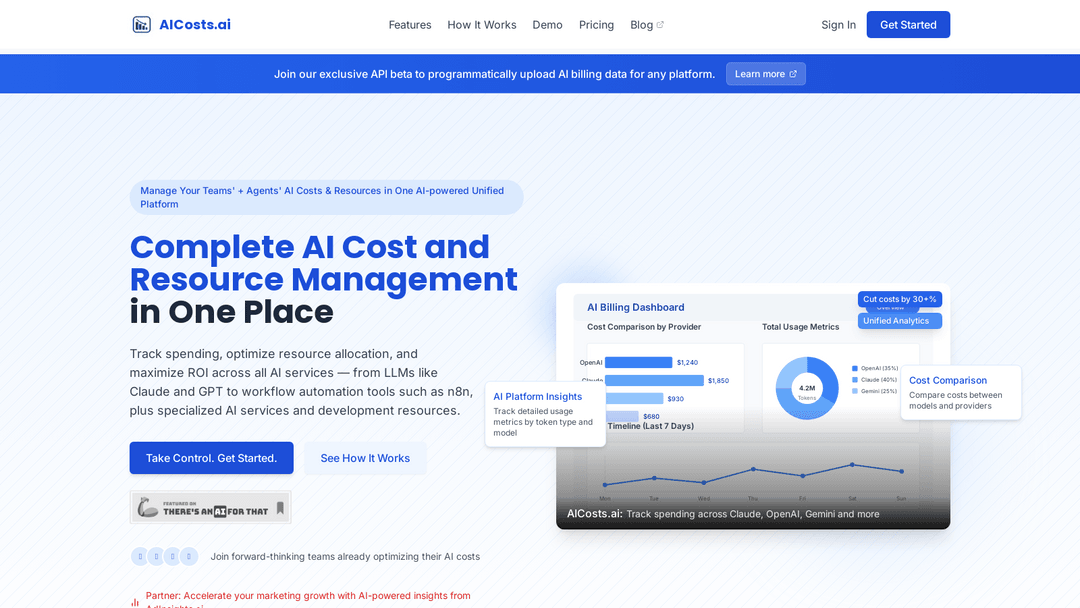Viewport: 1080px width, 608px height.
Task: Click the Get Started button in header
Action: (x=908, y=25)
